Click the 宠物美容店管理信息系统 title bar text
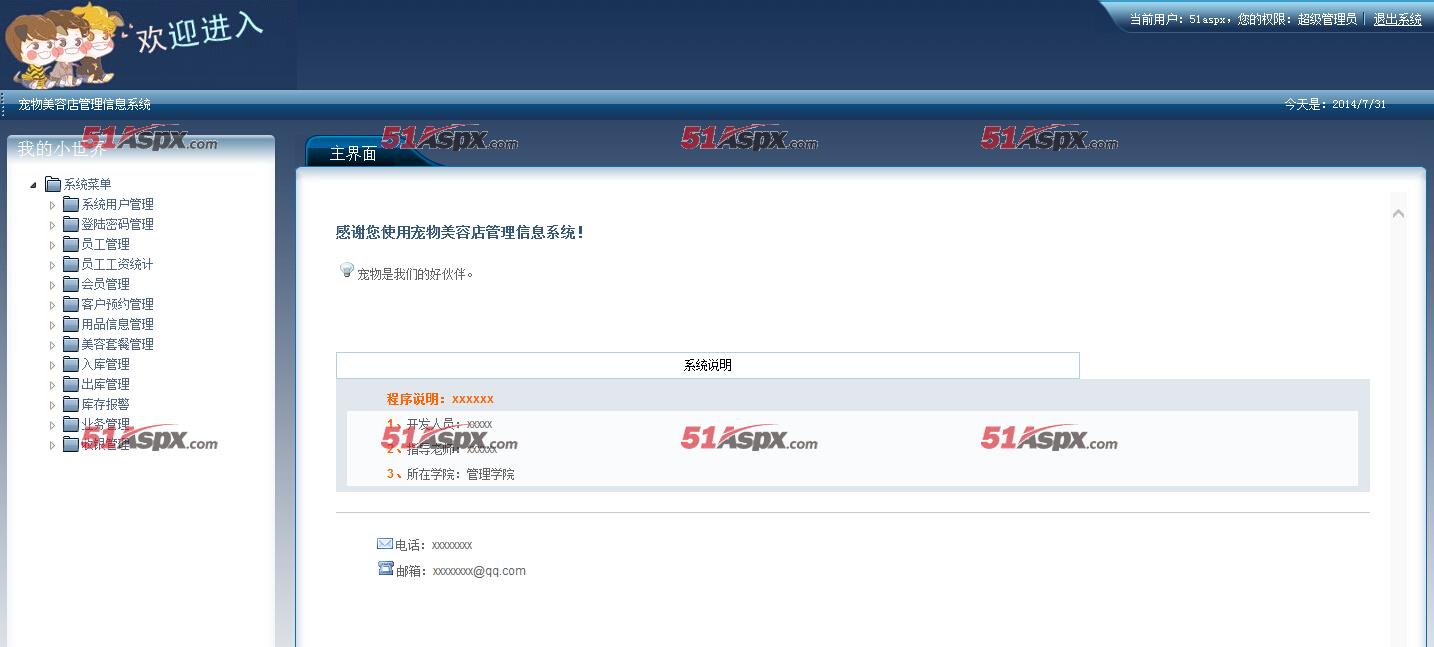The width and height of the screenshot is (1434, 647). (85, 104)
